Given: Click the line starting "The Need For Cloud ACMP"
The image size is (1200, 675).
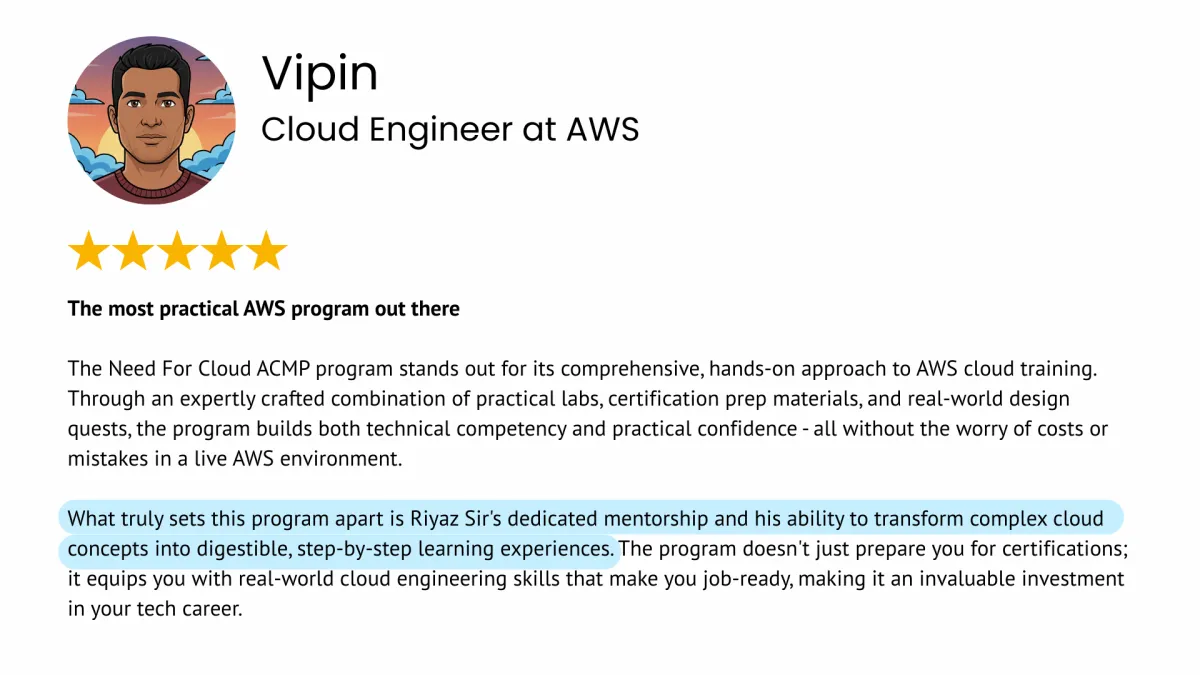Looking at the screenshot, I should click(x=582, y=369).
